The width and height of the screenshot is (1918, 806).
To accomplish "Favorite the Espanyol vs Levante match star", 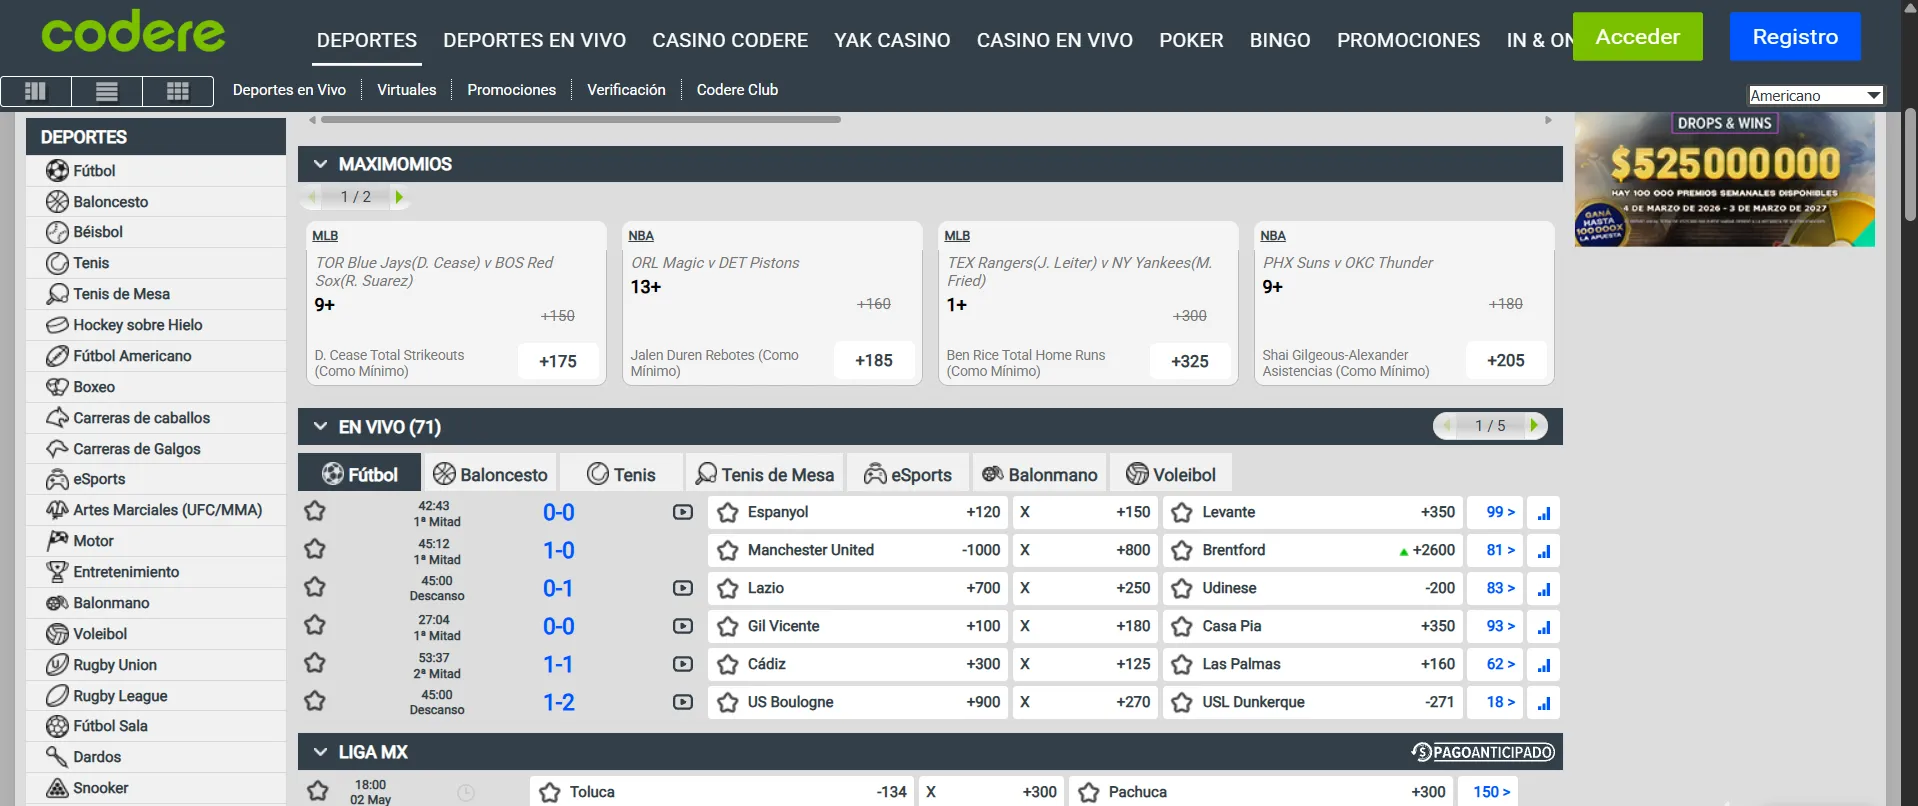I will pyautogui.click(x=315, y=511).
